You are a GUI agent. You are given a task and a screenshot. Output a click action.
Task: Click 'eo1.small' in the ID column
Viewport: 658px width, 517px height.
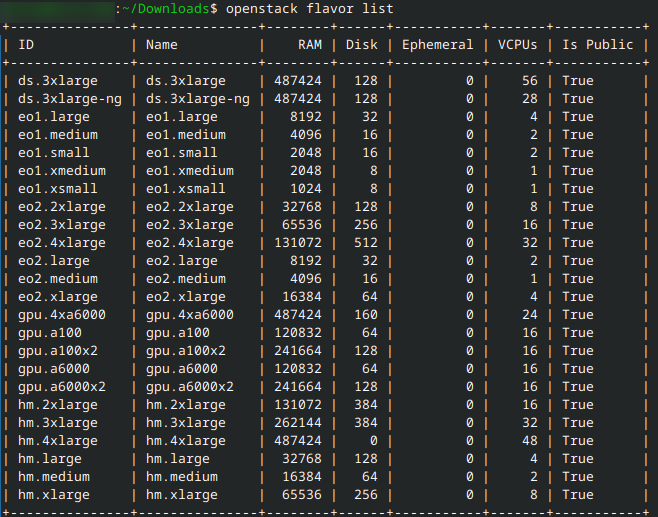tap(54, 153)
